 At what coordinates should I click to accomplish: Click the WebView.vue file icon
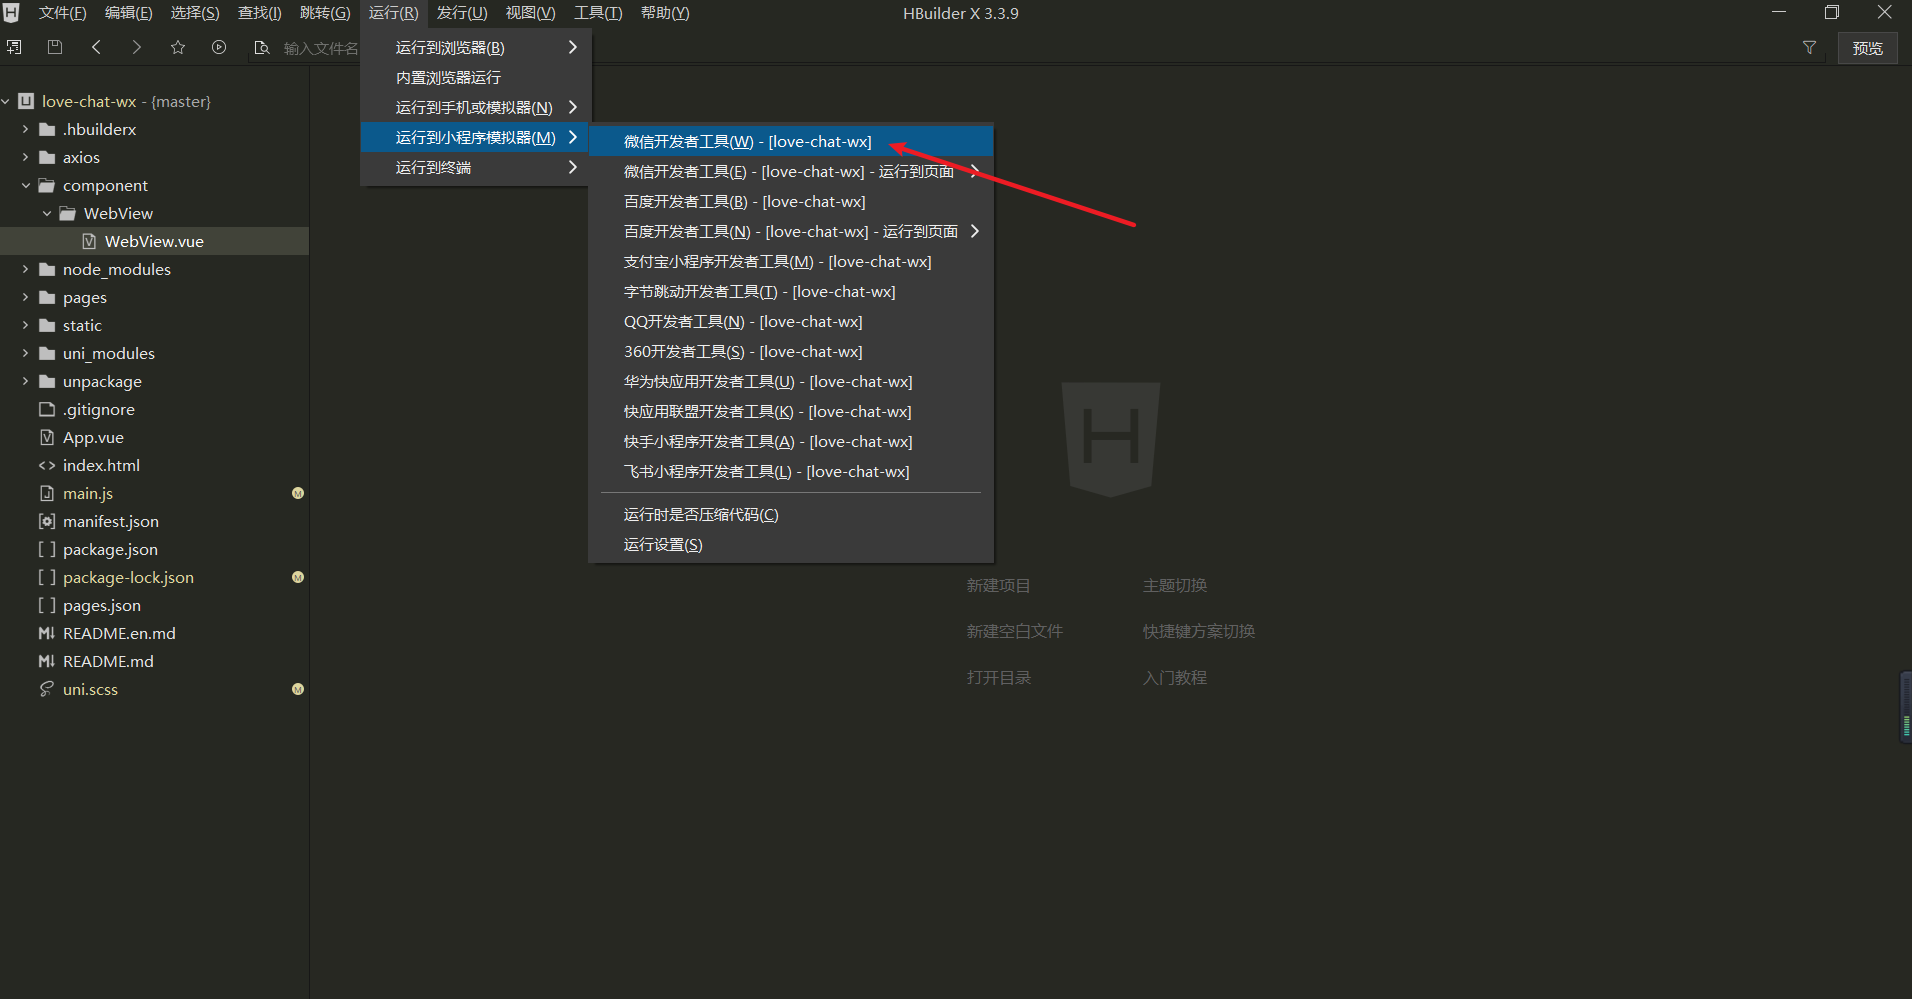89,241
